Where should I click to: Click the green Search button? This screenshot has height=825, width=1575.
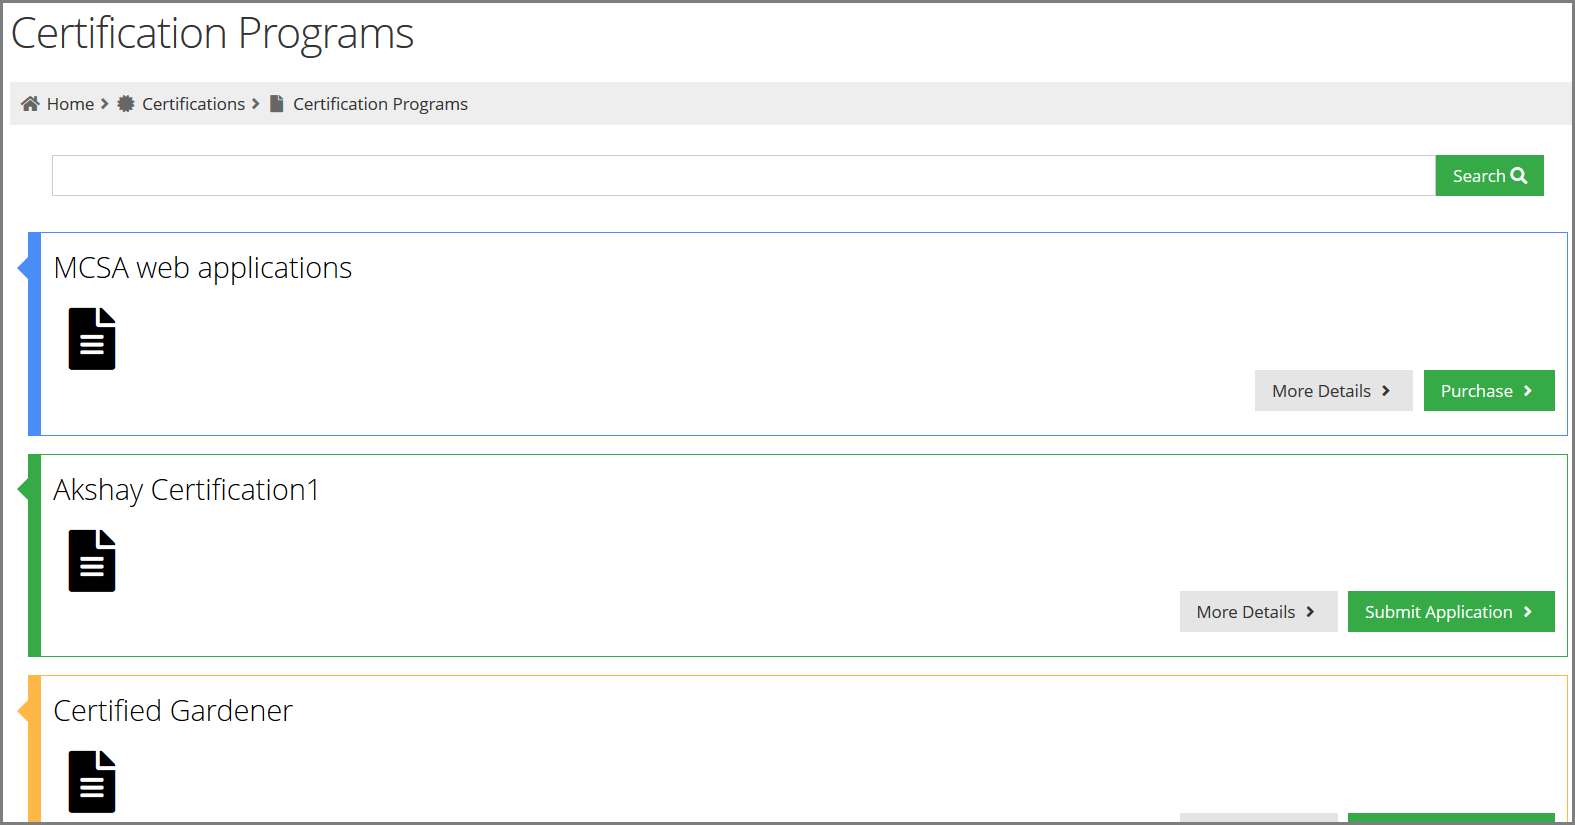click(x=1490, y=176)
